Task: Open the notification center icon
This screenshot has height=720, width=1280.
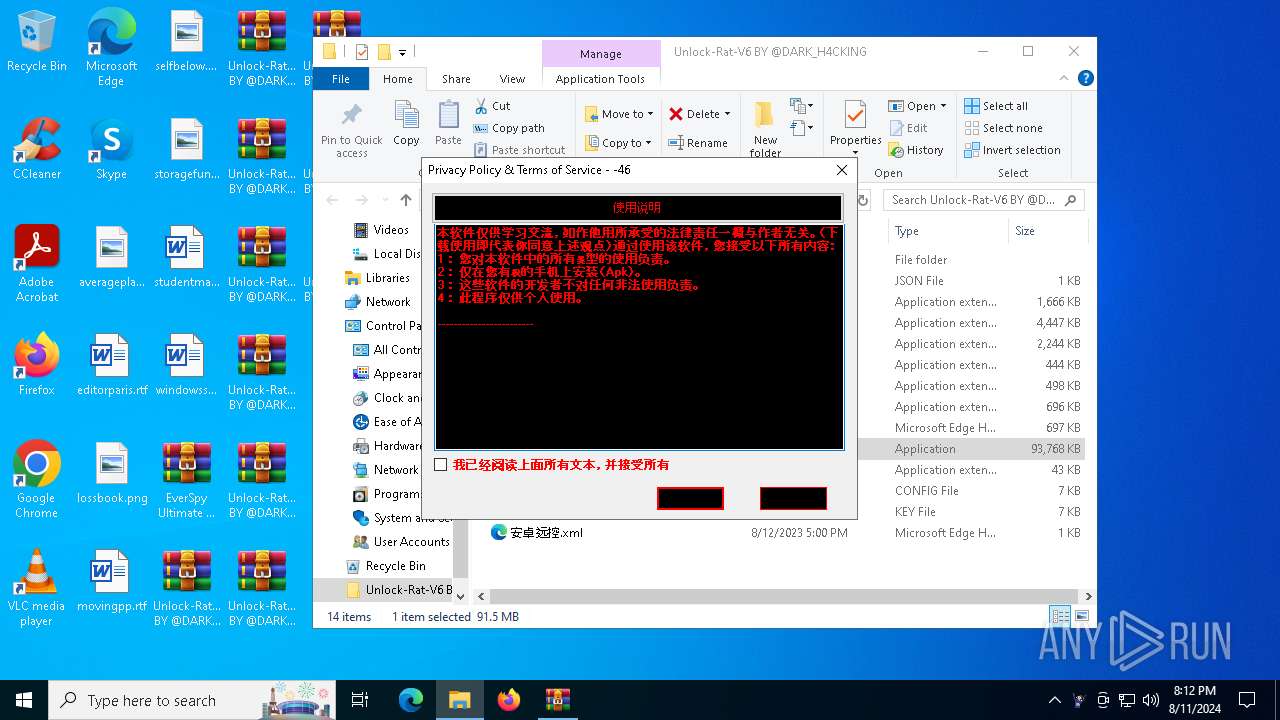Action: pyautogui.click(x=1247, y=700)
